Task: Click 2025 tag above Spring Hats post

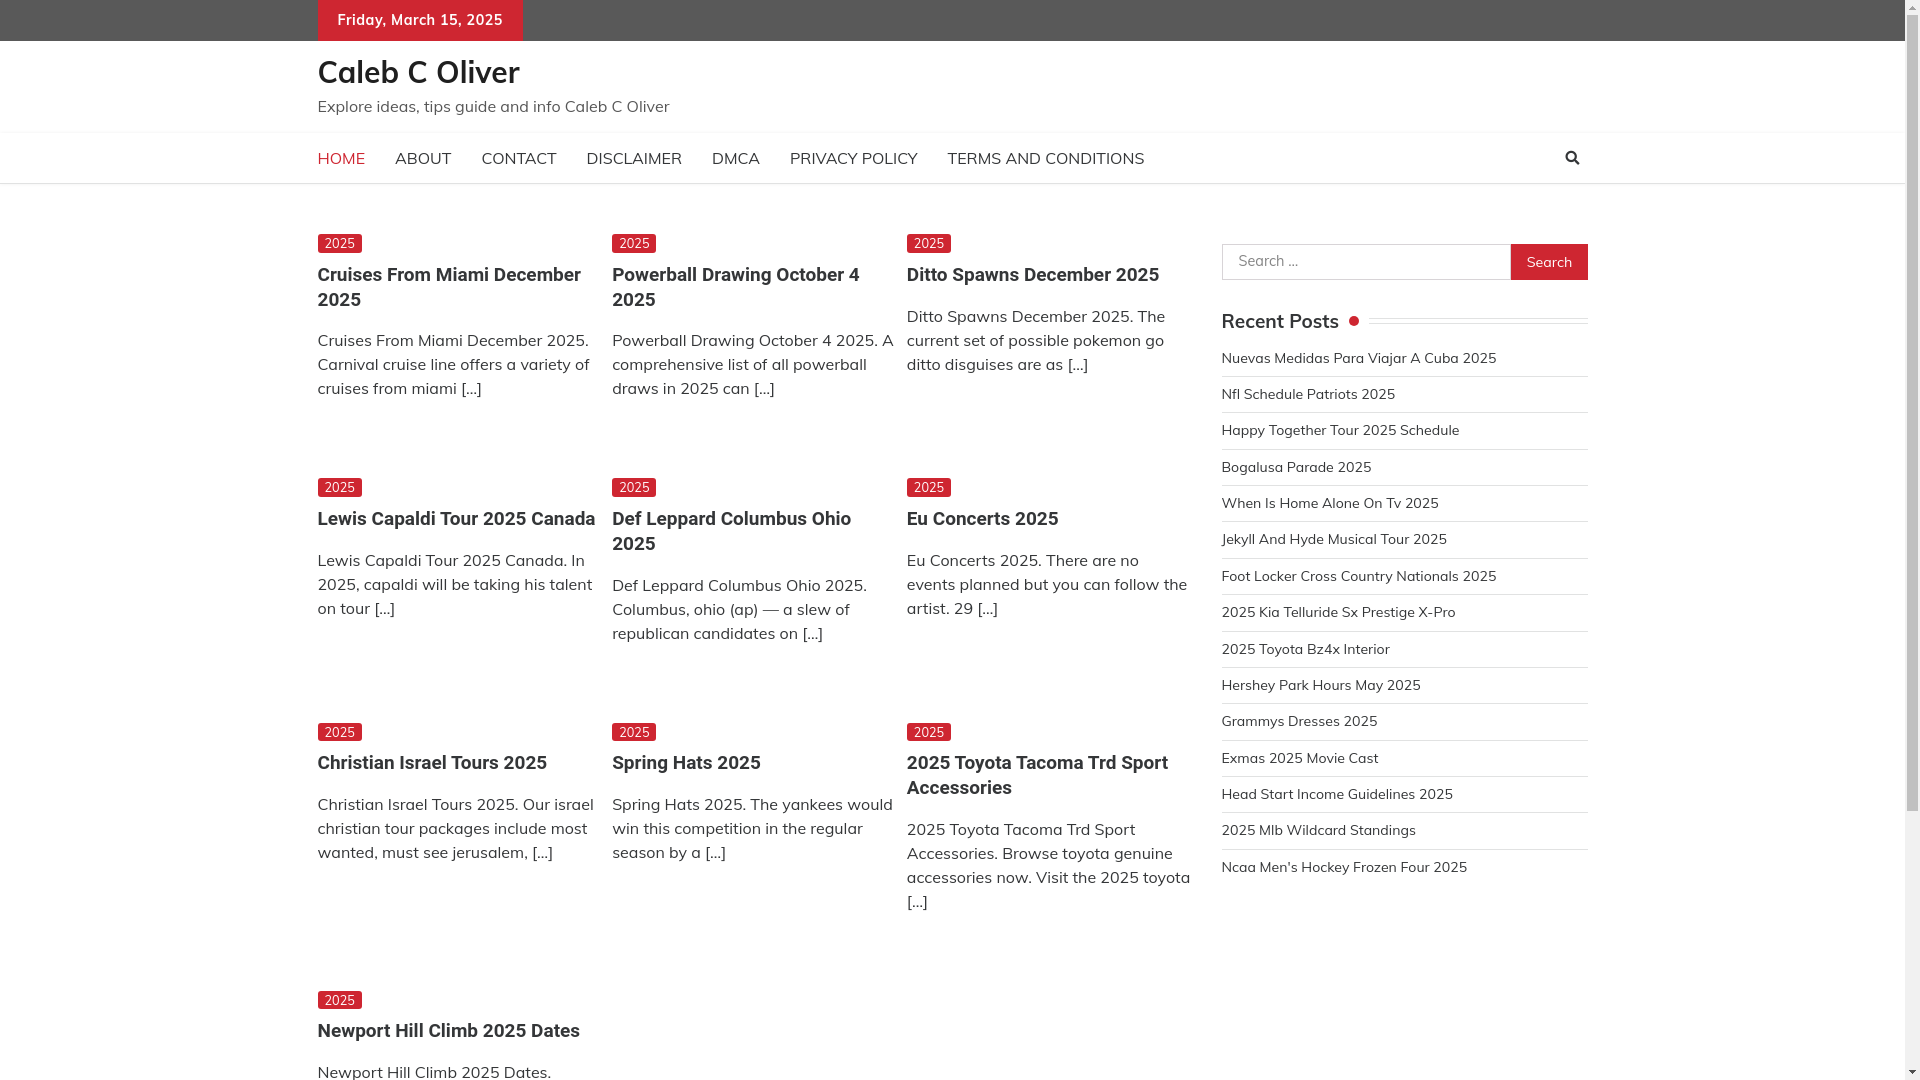Action: [634, 733]
